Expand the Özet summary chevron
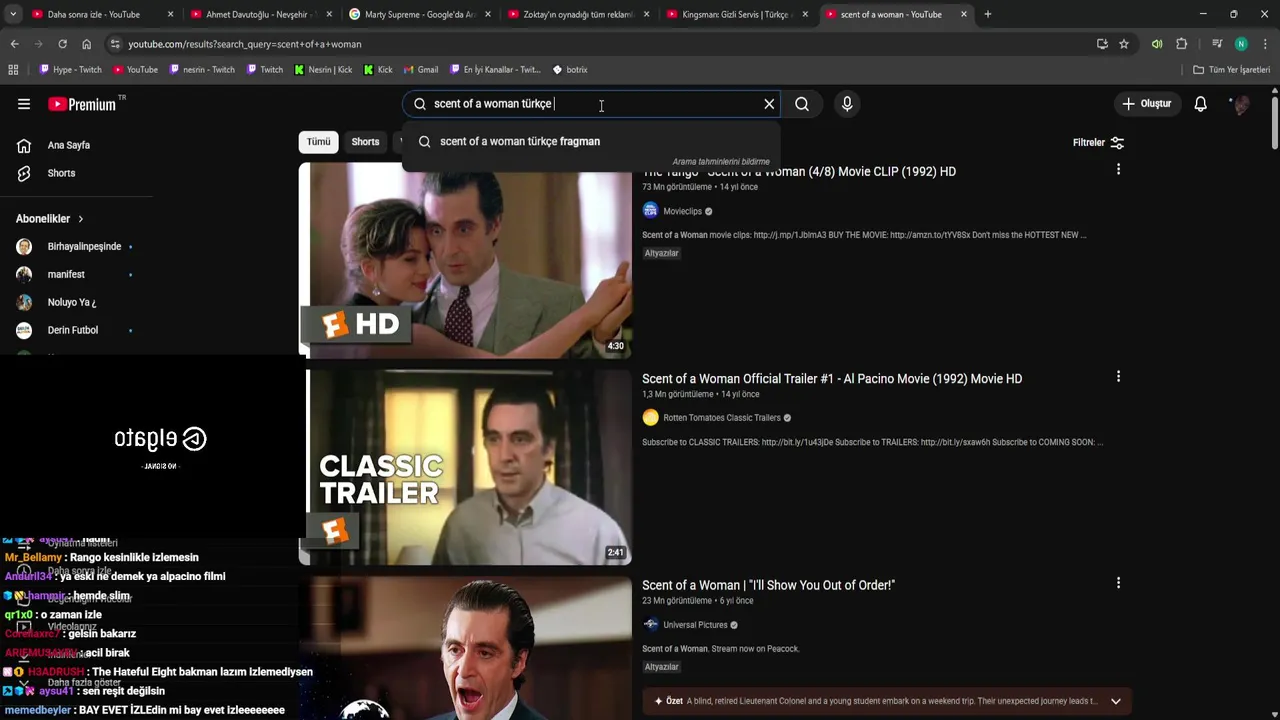1280x720 pixels. point(1115,701)
